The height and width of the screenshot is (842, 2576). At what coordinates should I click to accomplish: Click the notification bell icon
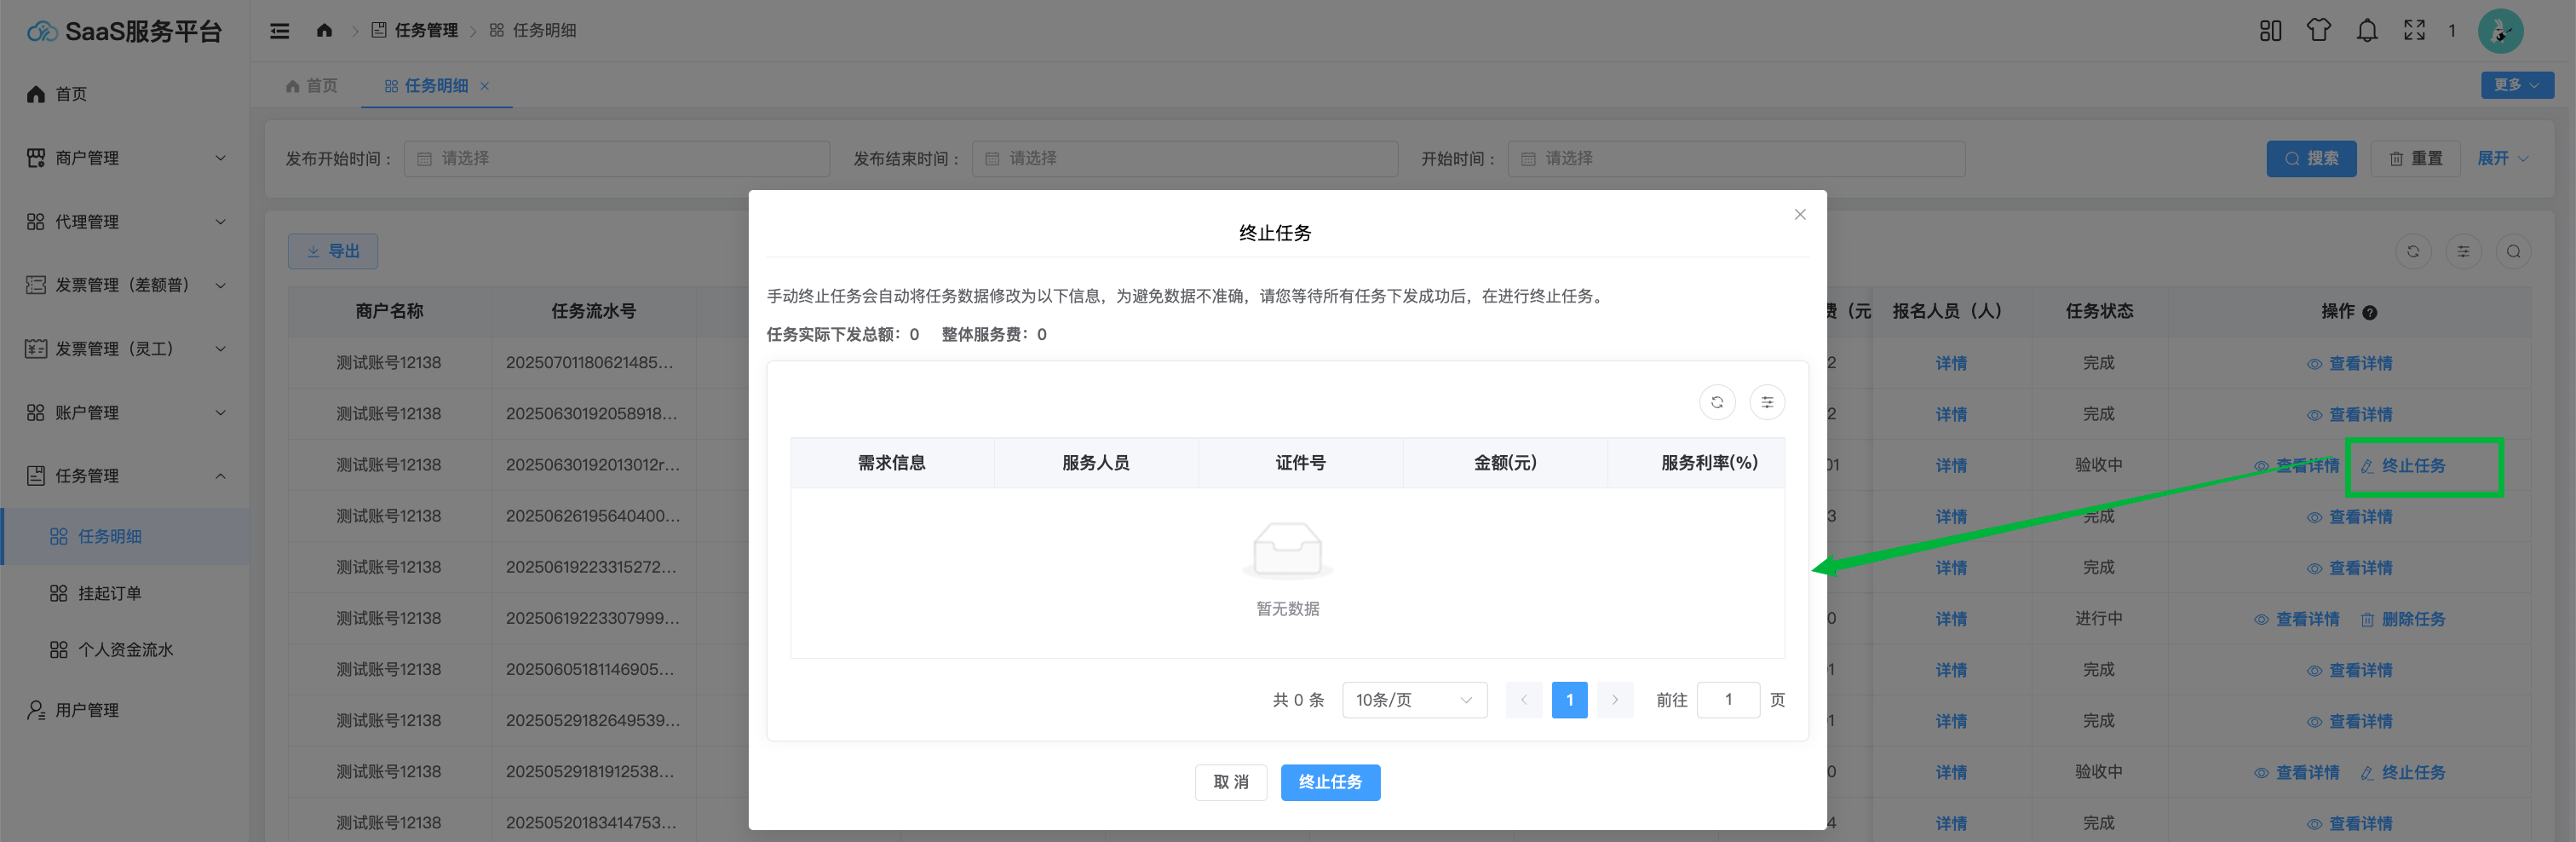[x=2366, y=31]
